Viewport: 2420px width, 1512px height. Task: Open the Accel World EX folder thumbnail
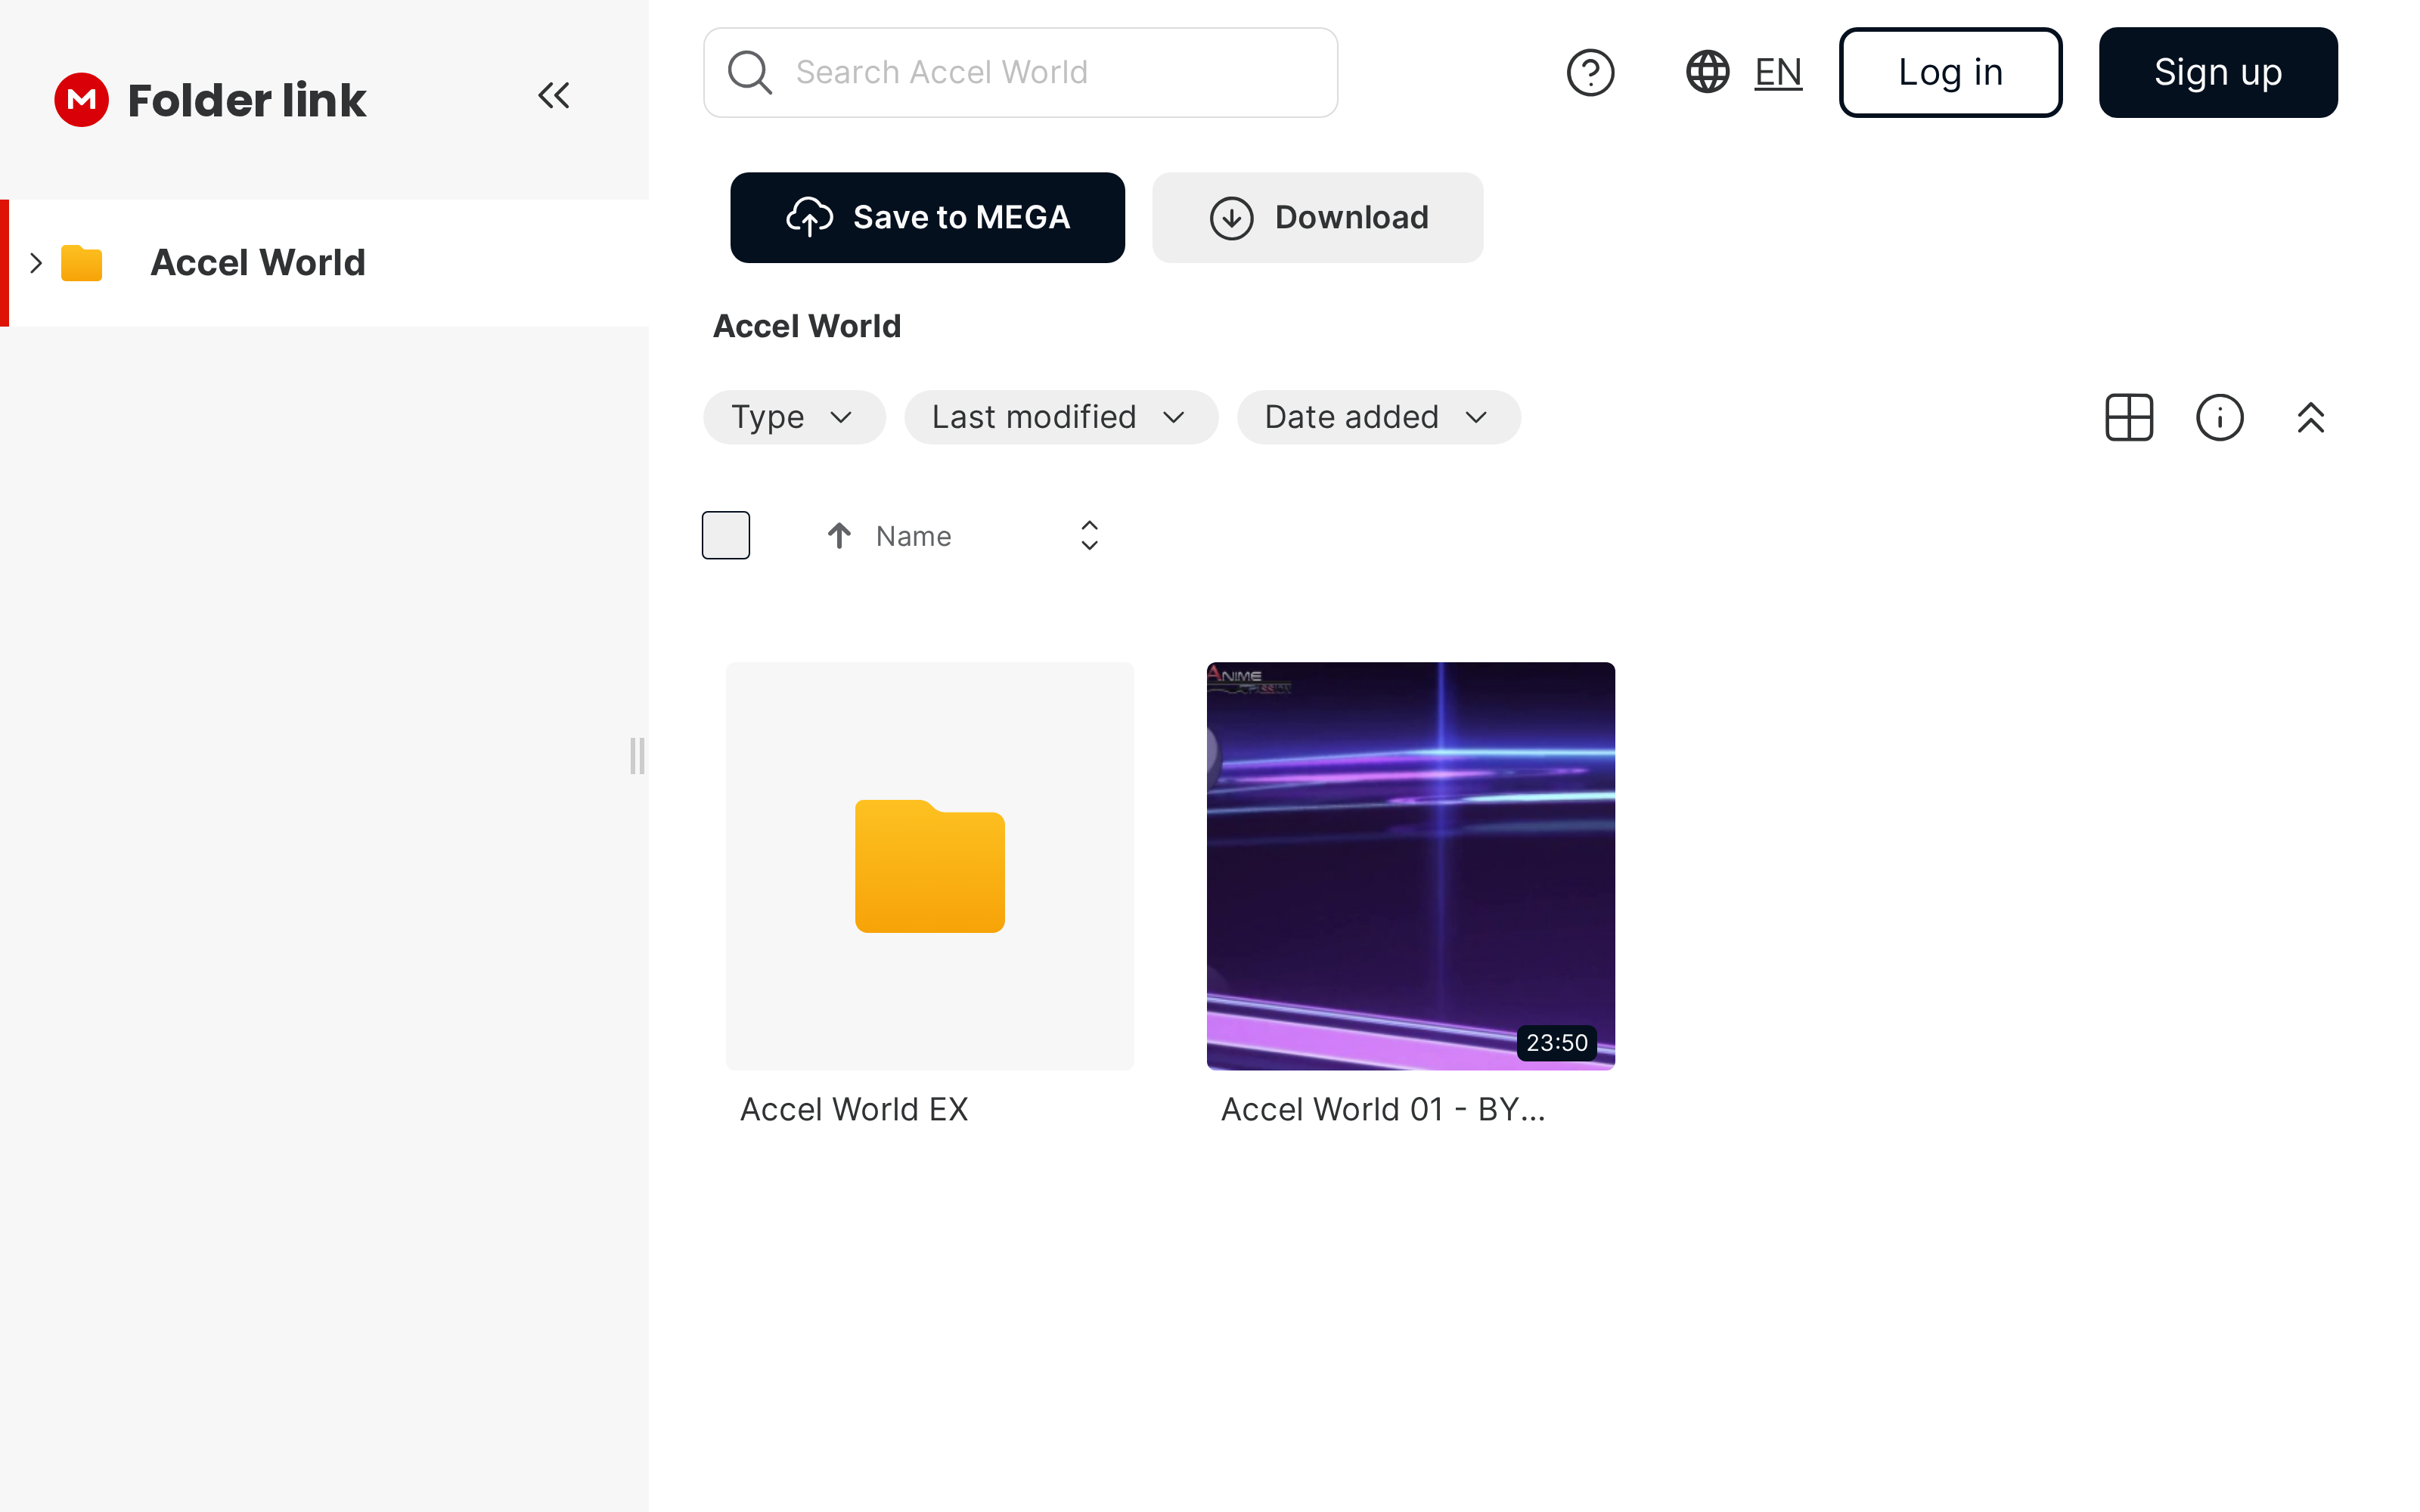pyautogui.click(x=930, y=866)
